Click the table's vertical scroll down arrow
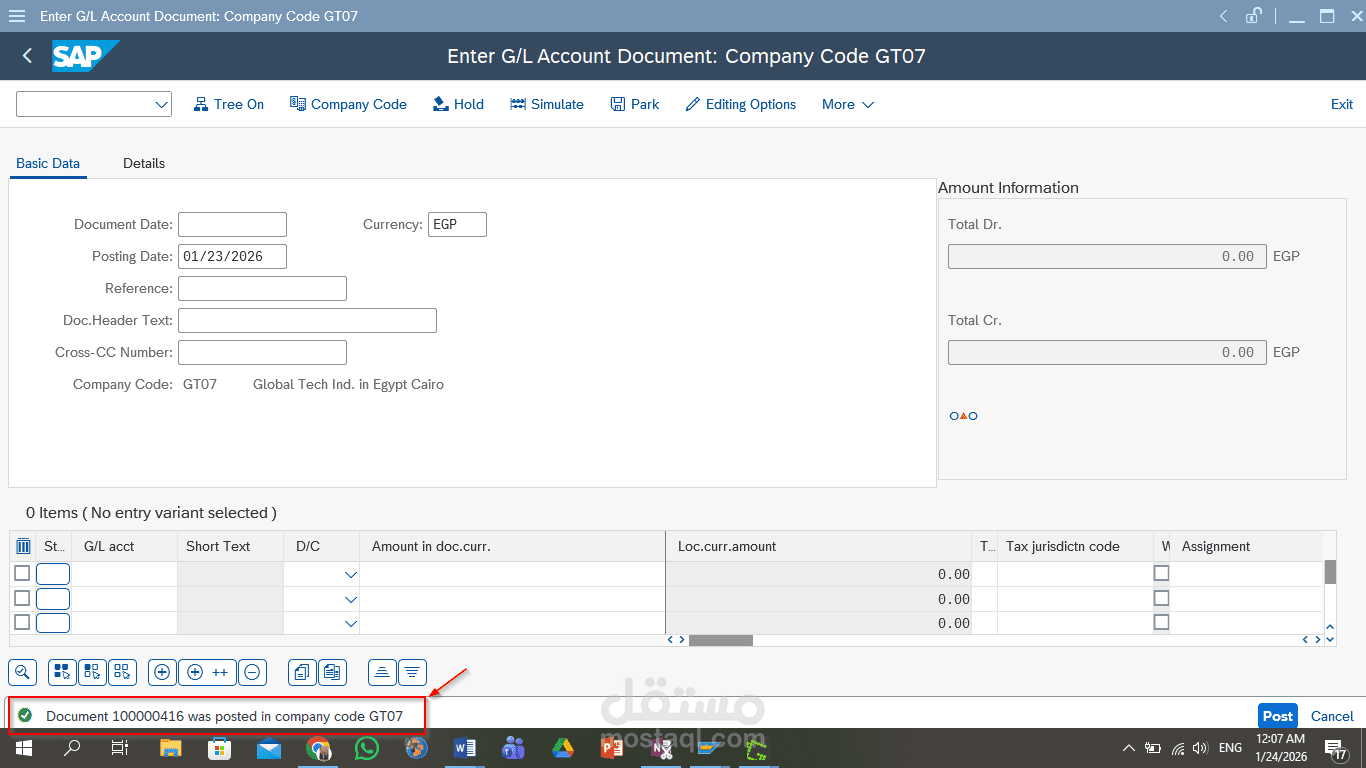This screenshot has width=1366, height=768. pyautogui.click(x=1330, y=639)
